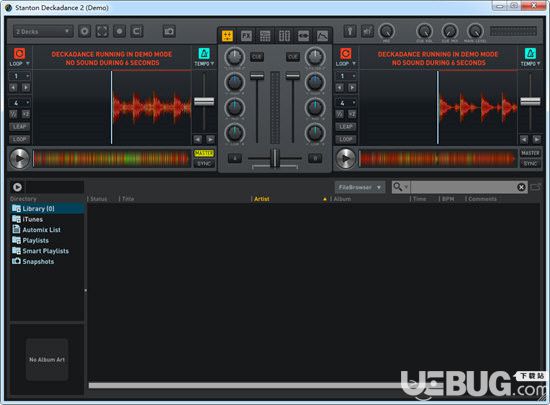Click the cyan metronome tempo icon on right deck

[530, 54]
